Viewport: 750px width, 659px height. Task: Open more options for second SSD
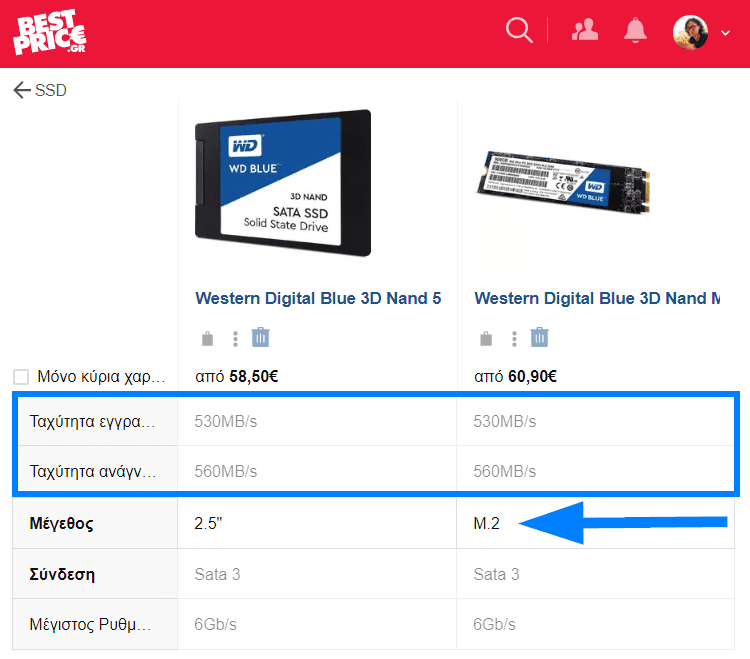point(514,339)
